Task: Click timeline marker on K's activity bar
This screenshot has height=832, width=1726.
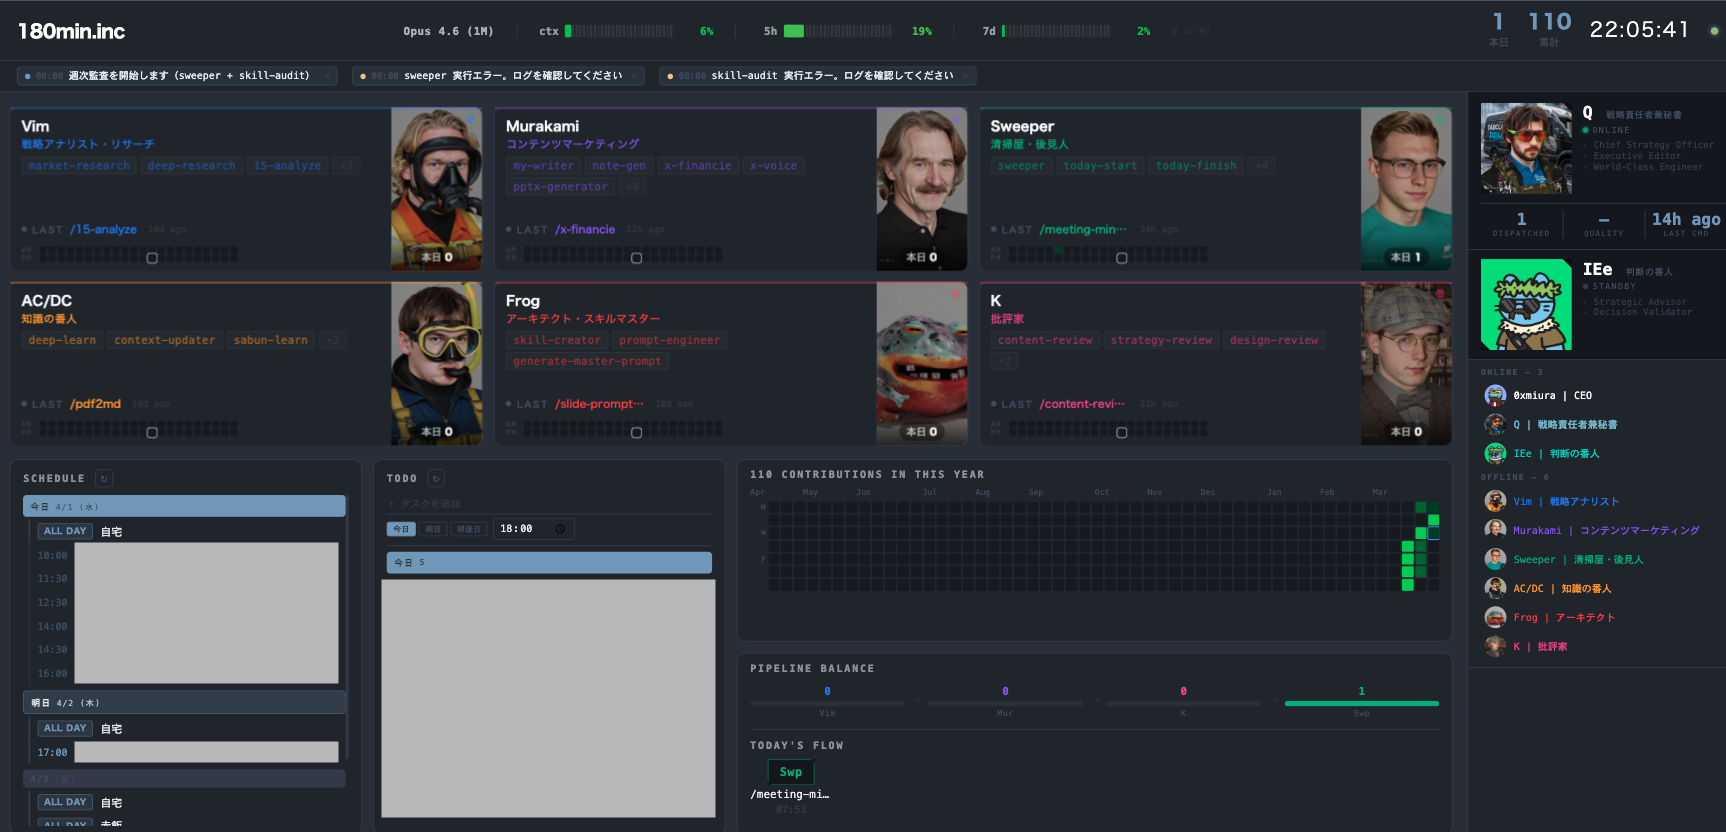Action: [x=1121, y=433]
